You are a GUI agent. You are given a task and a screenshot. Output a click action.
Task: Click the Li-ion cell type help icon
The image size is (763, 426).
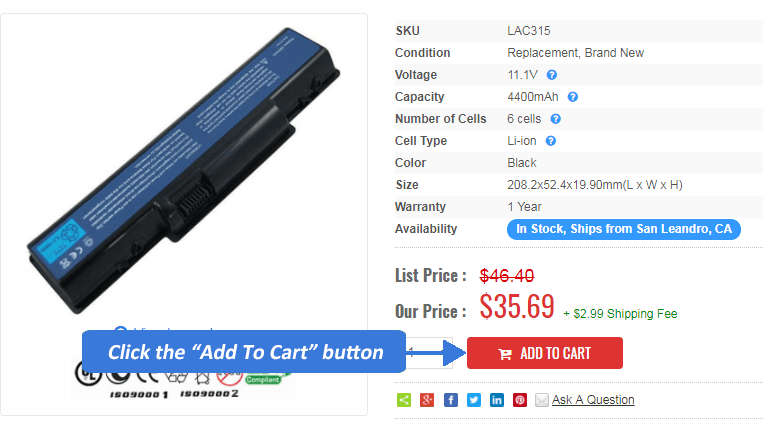coord(550,141)
